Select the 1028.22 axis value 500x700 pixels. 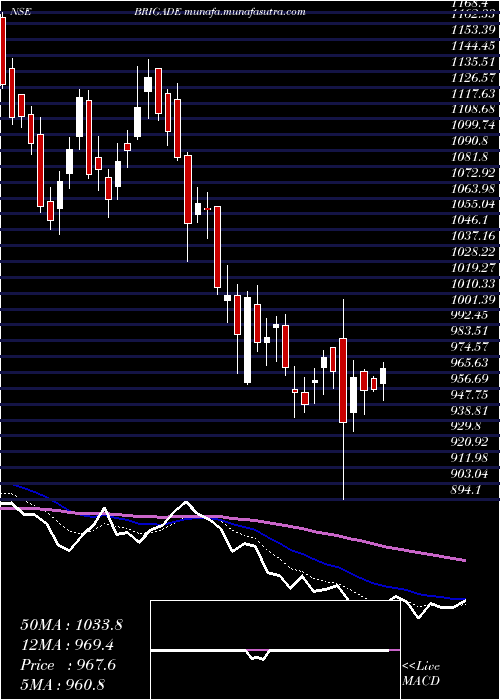click(x=475, y=253)
